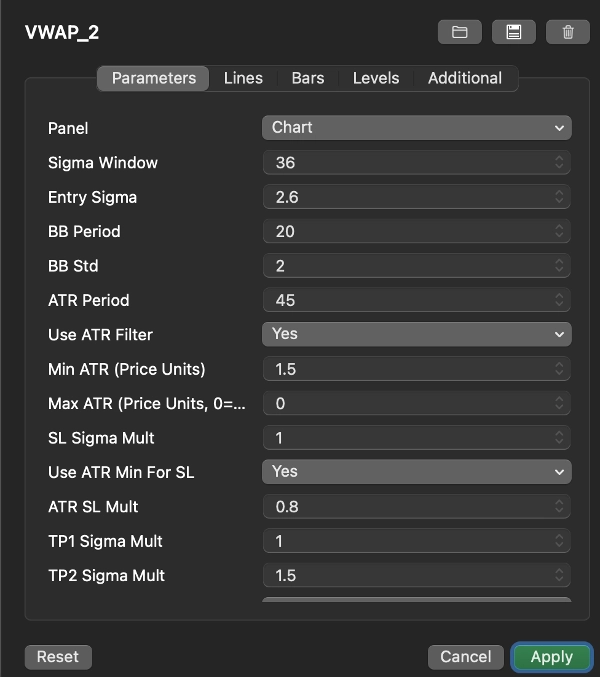Image resolution: width=600 pixels, height=677 pixels.
Task: Adjust the ATR Period stepper arrows
Action: pyautogui.click(x=559, y=300)
